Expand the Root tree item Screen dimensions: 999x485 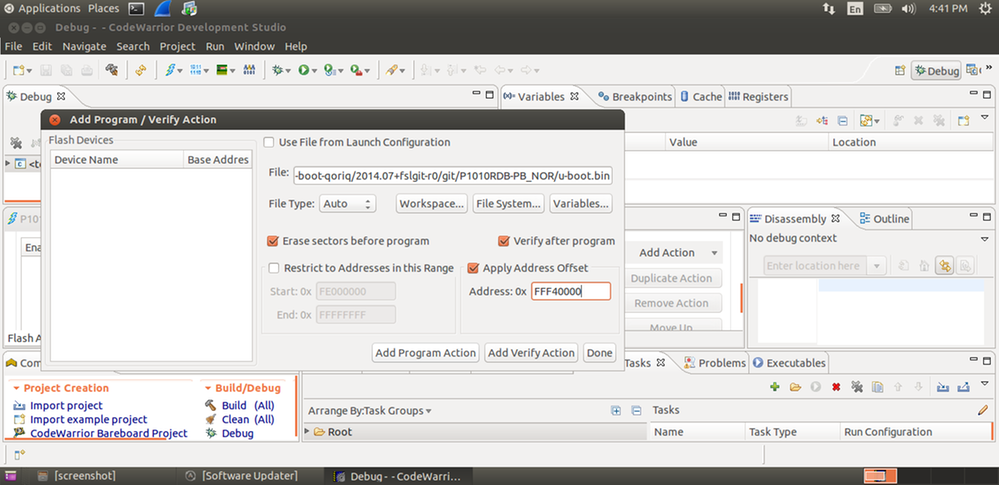307,431
